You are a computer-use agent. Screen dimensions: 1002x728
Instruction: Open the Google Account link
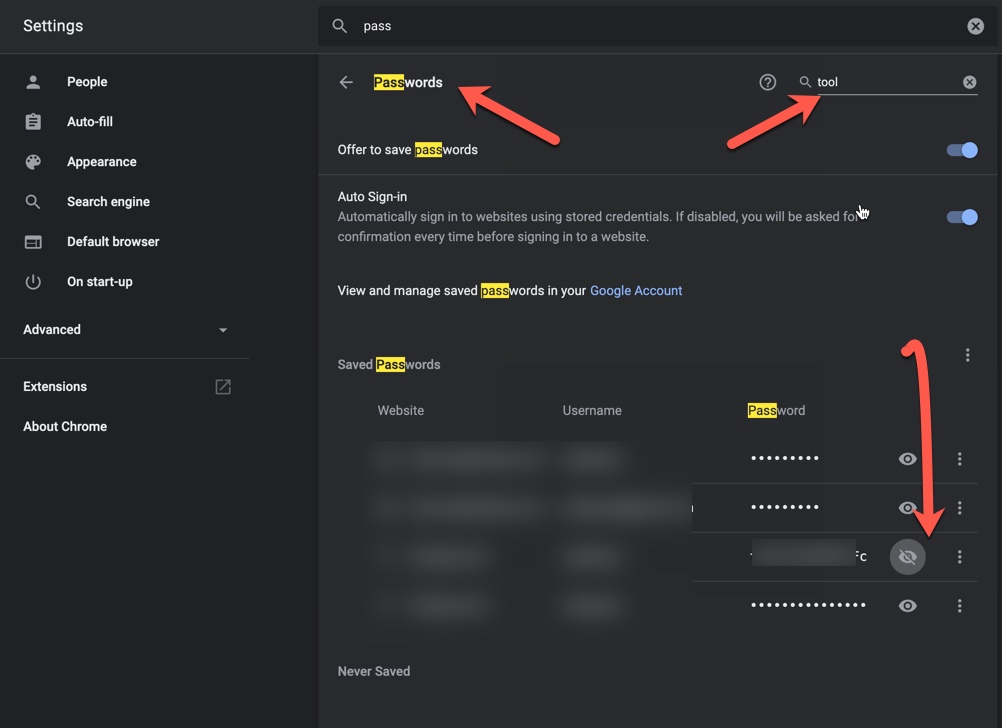(636, 291)
